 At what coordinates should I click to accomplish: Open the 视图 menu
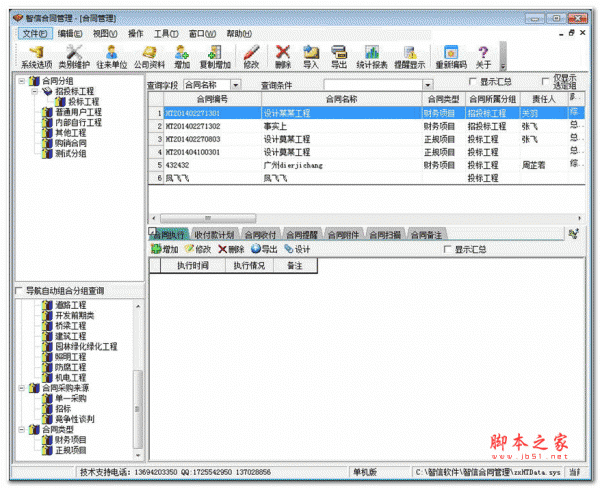point(105,34)
